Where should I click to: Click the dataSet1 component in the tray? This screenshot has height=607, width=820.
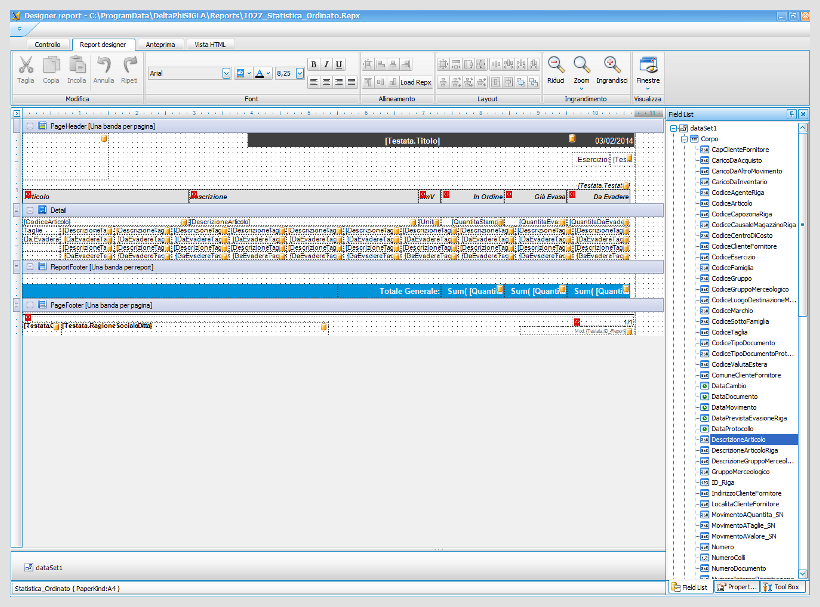pyautogui.click(x=43, y=567)
